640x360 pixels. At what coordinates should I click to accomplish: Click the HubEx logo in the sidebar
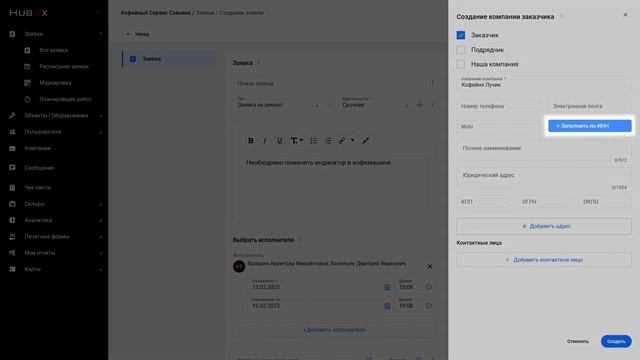pyautogui.click(x=29, y=13)
